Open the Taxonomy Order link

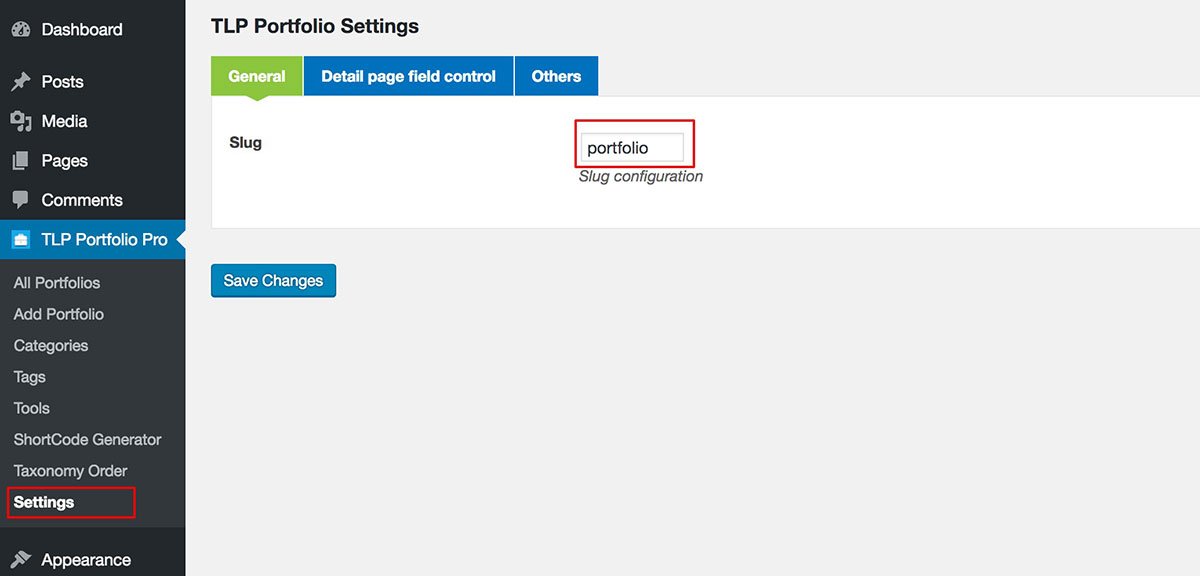click(x=71, y=471)
